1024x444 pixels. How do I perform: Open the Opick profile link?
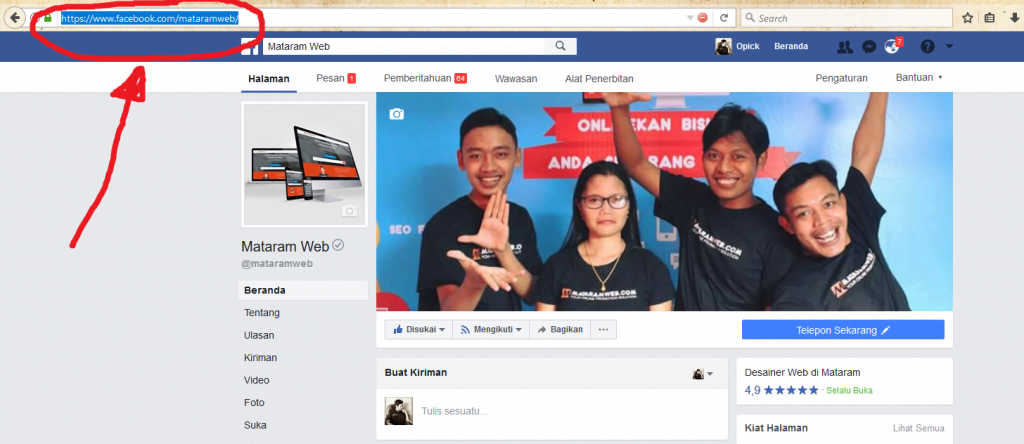click(747, 46)
